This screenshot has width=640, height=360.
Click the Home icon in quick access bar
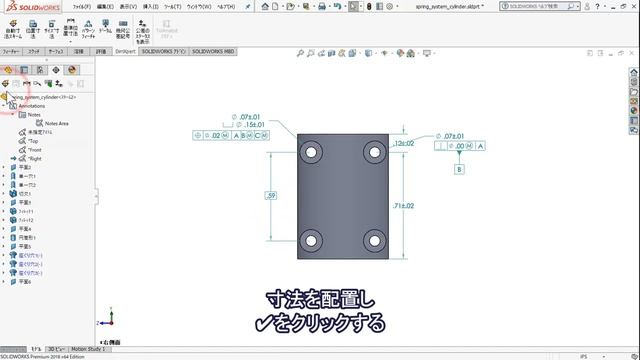click(x=265, y=7)
